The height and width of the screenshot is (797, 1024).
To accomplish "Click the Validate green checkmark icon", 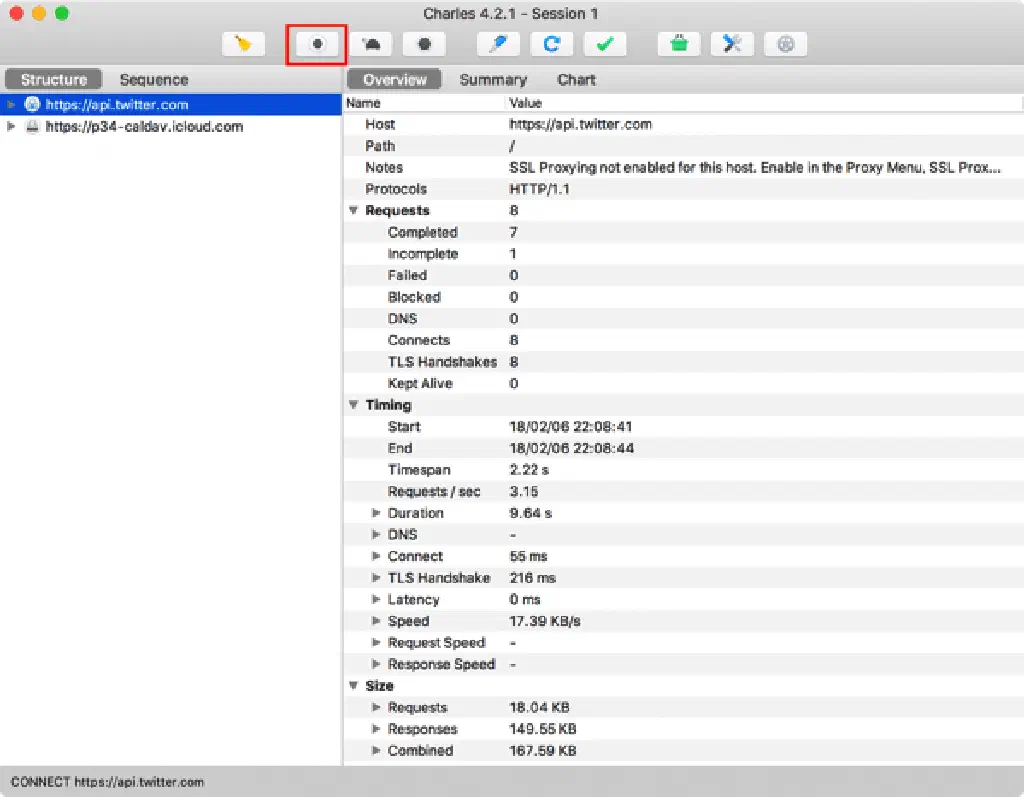I will coord(604,44).
